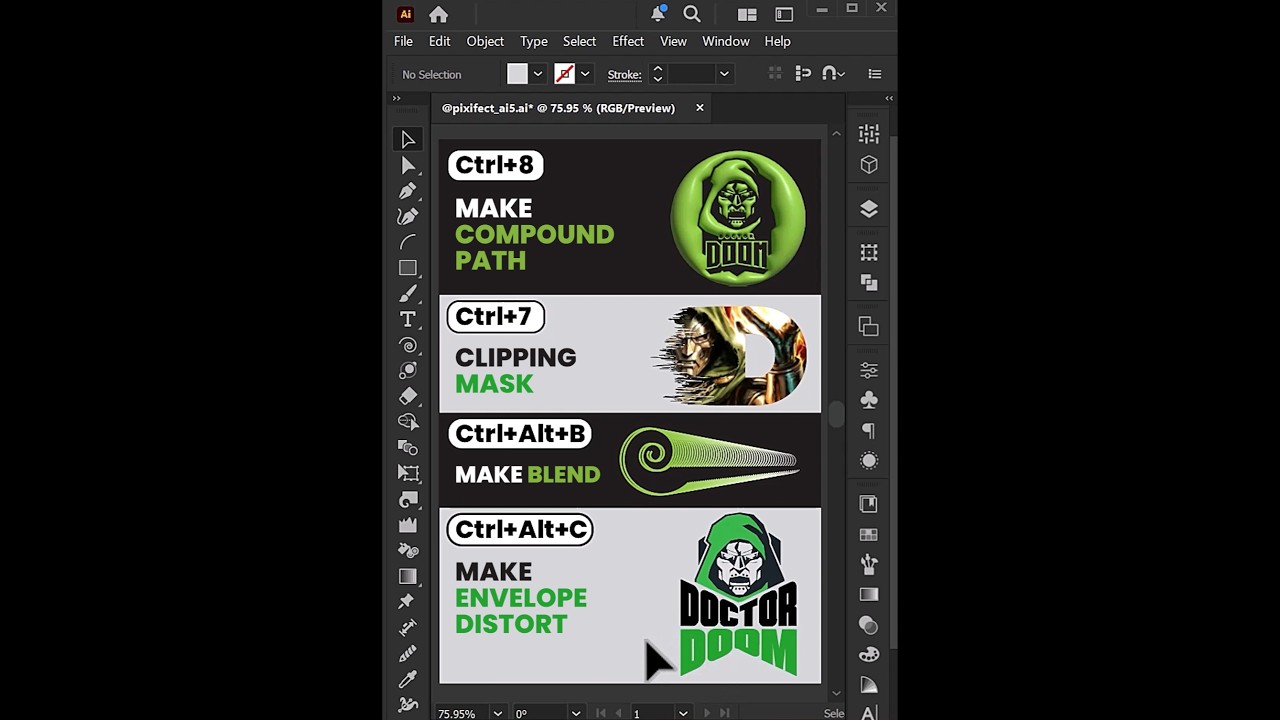The image size is (1280, 720).
Task: Click the stroke color swatch with red slash
Action: point(564,74)
